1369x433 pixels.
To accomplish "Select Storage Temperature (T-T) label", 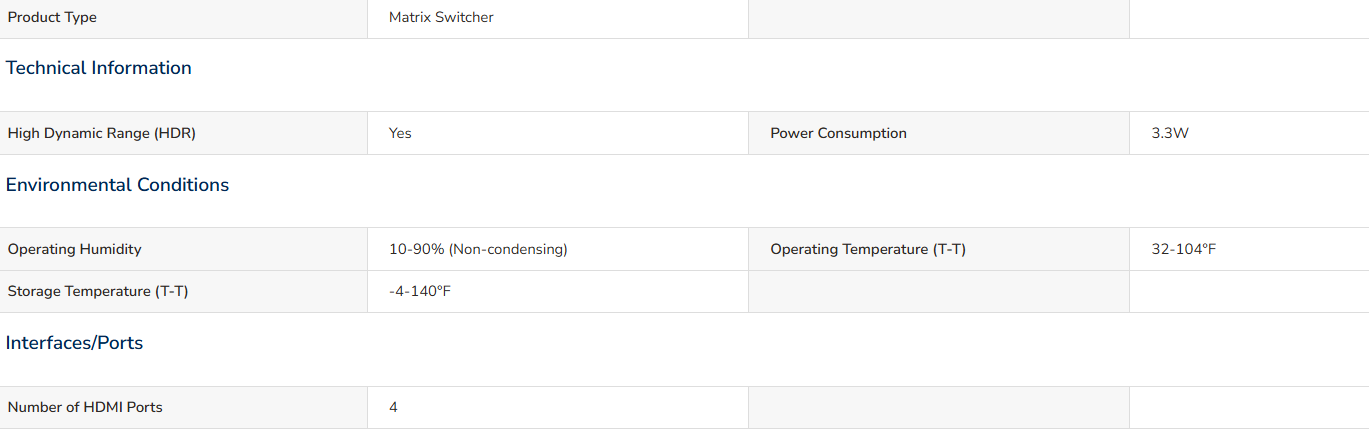I will point(98,291).
